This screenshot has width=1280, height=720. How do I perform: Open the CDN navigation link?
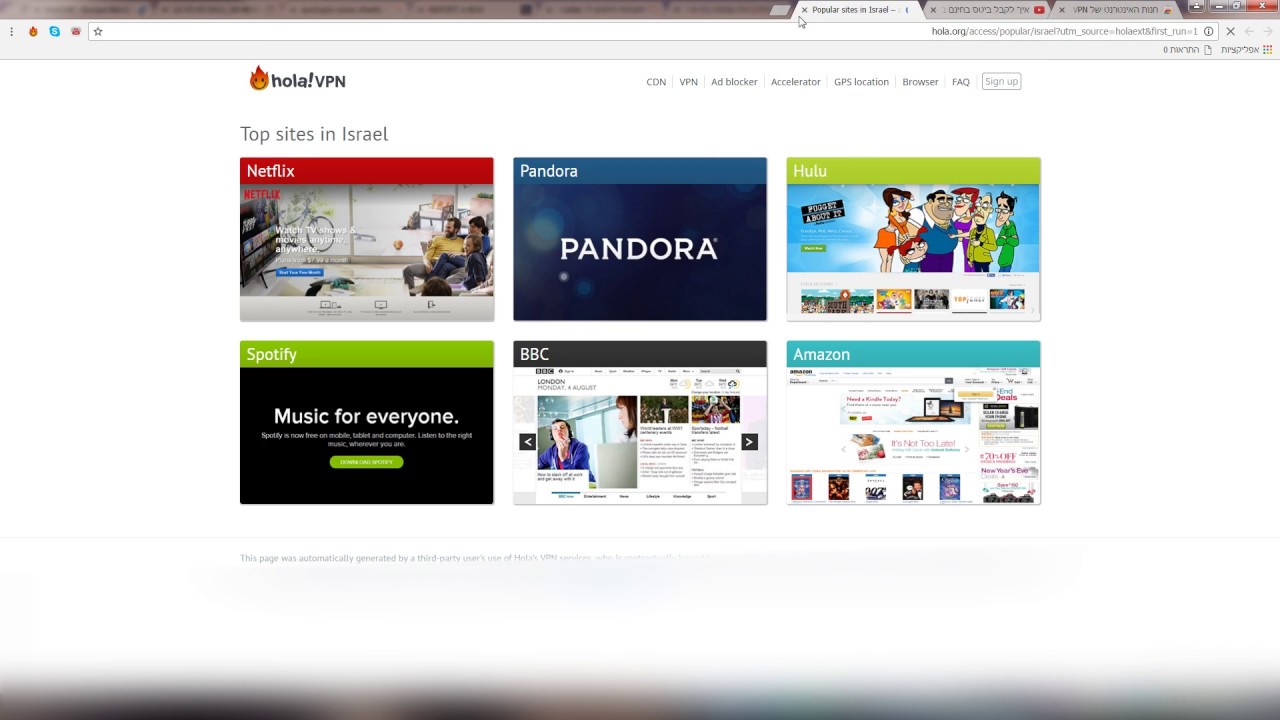(x=656, y=82)
